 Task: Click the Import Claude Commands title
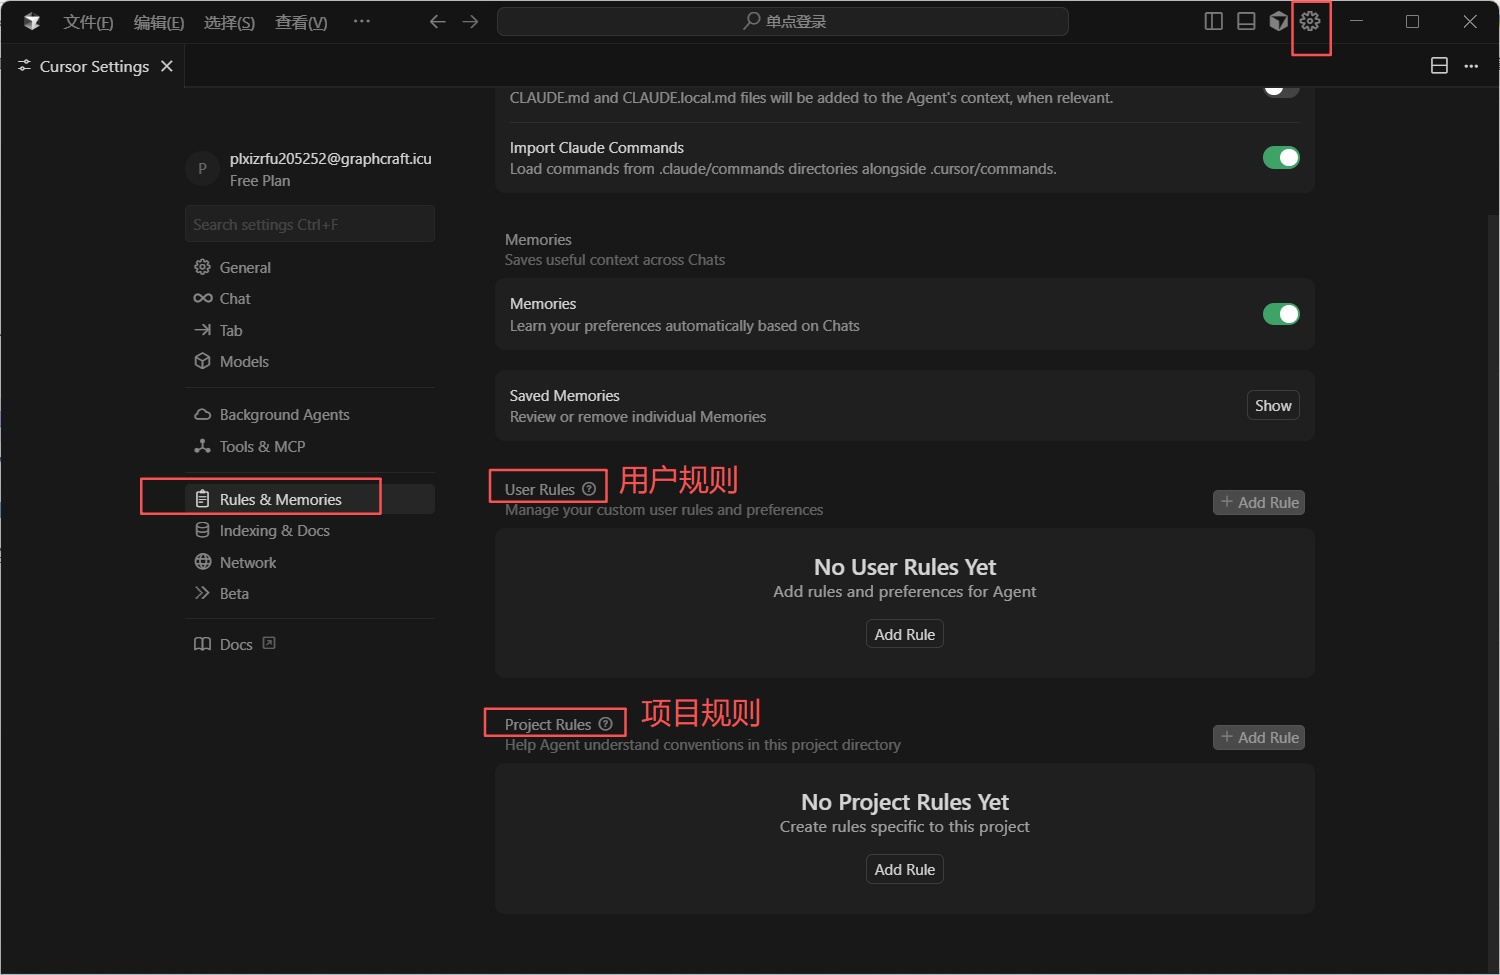click(x=597, y=148)
